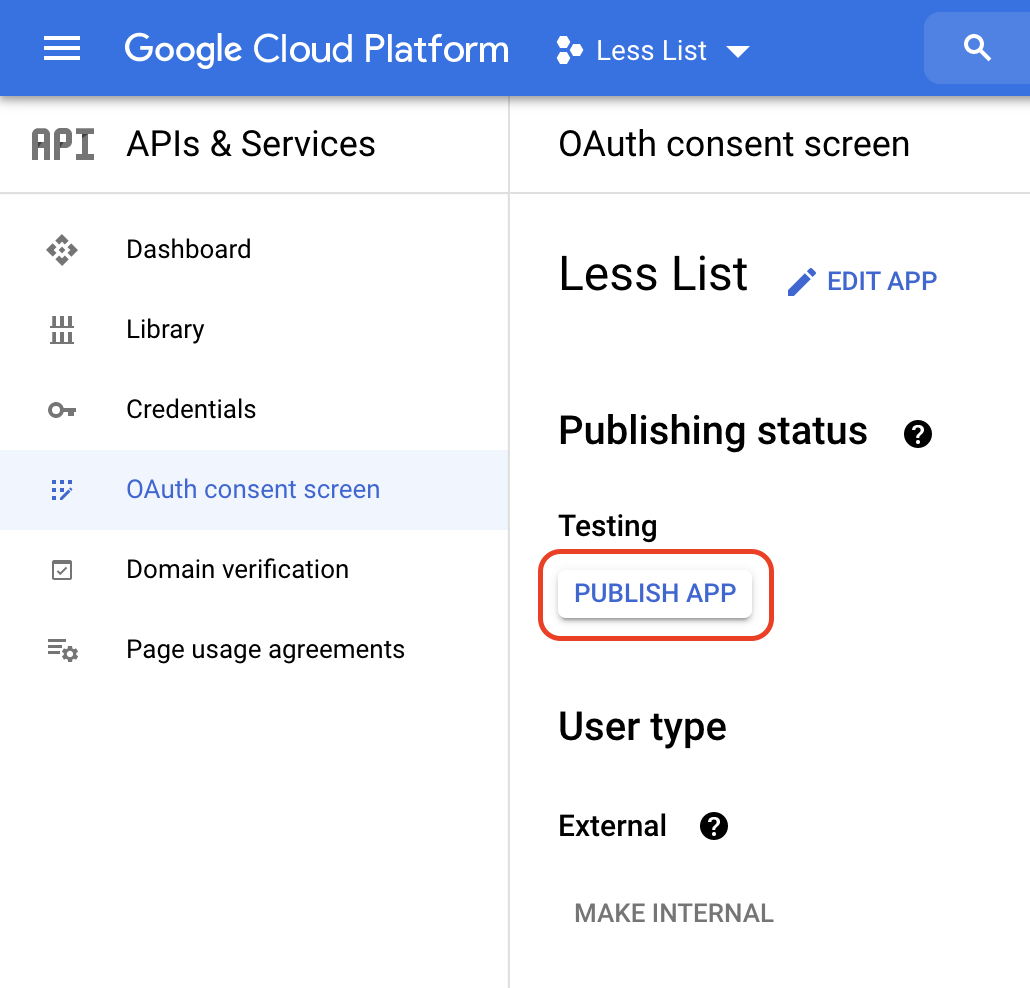Click the Google Cloud Platform title
The image size is (1030, 988).
click(316, 49)
